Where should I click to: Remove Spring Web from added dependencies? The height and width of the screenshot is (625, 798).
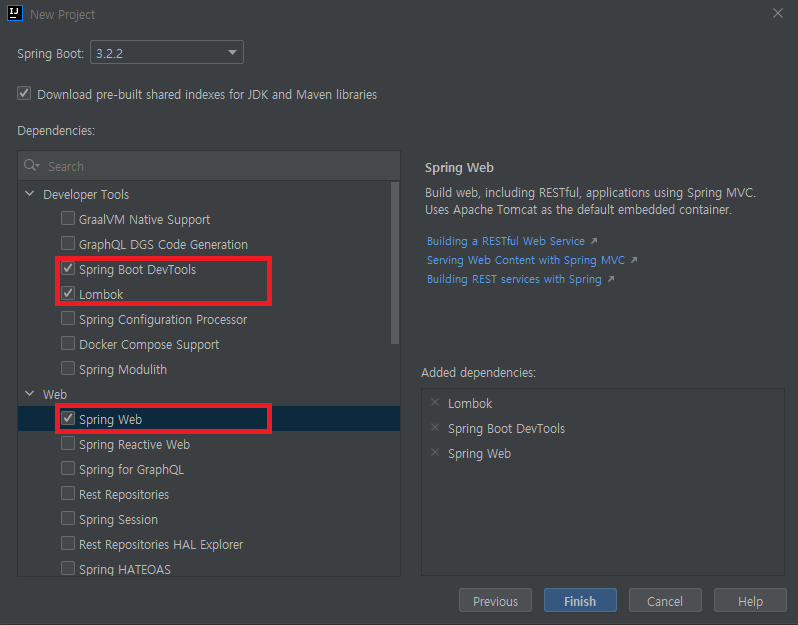[x=435, y=452]
